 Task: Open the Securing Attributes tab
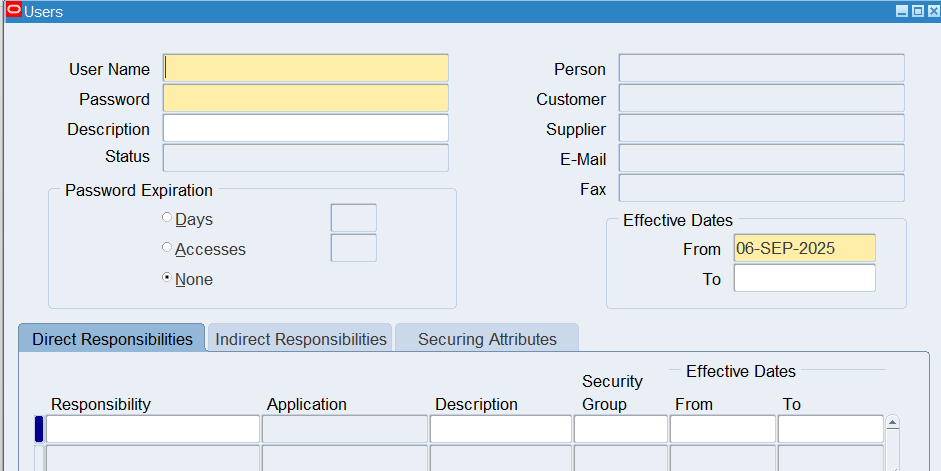[487, 339]
